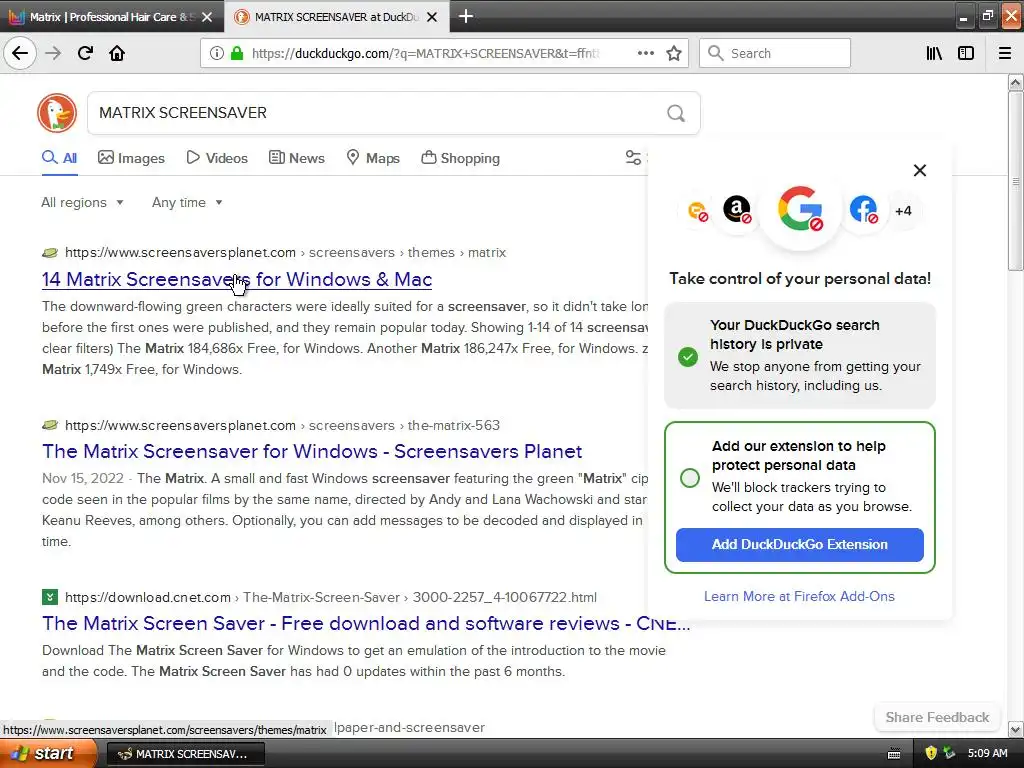1024x768 pixels.
Task: Bookmark this page with the star
Action: pyautogui.click(x=674, y=53)
